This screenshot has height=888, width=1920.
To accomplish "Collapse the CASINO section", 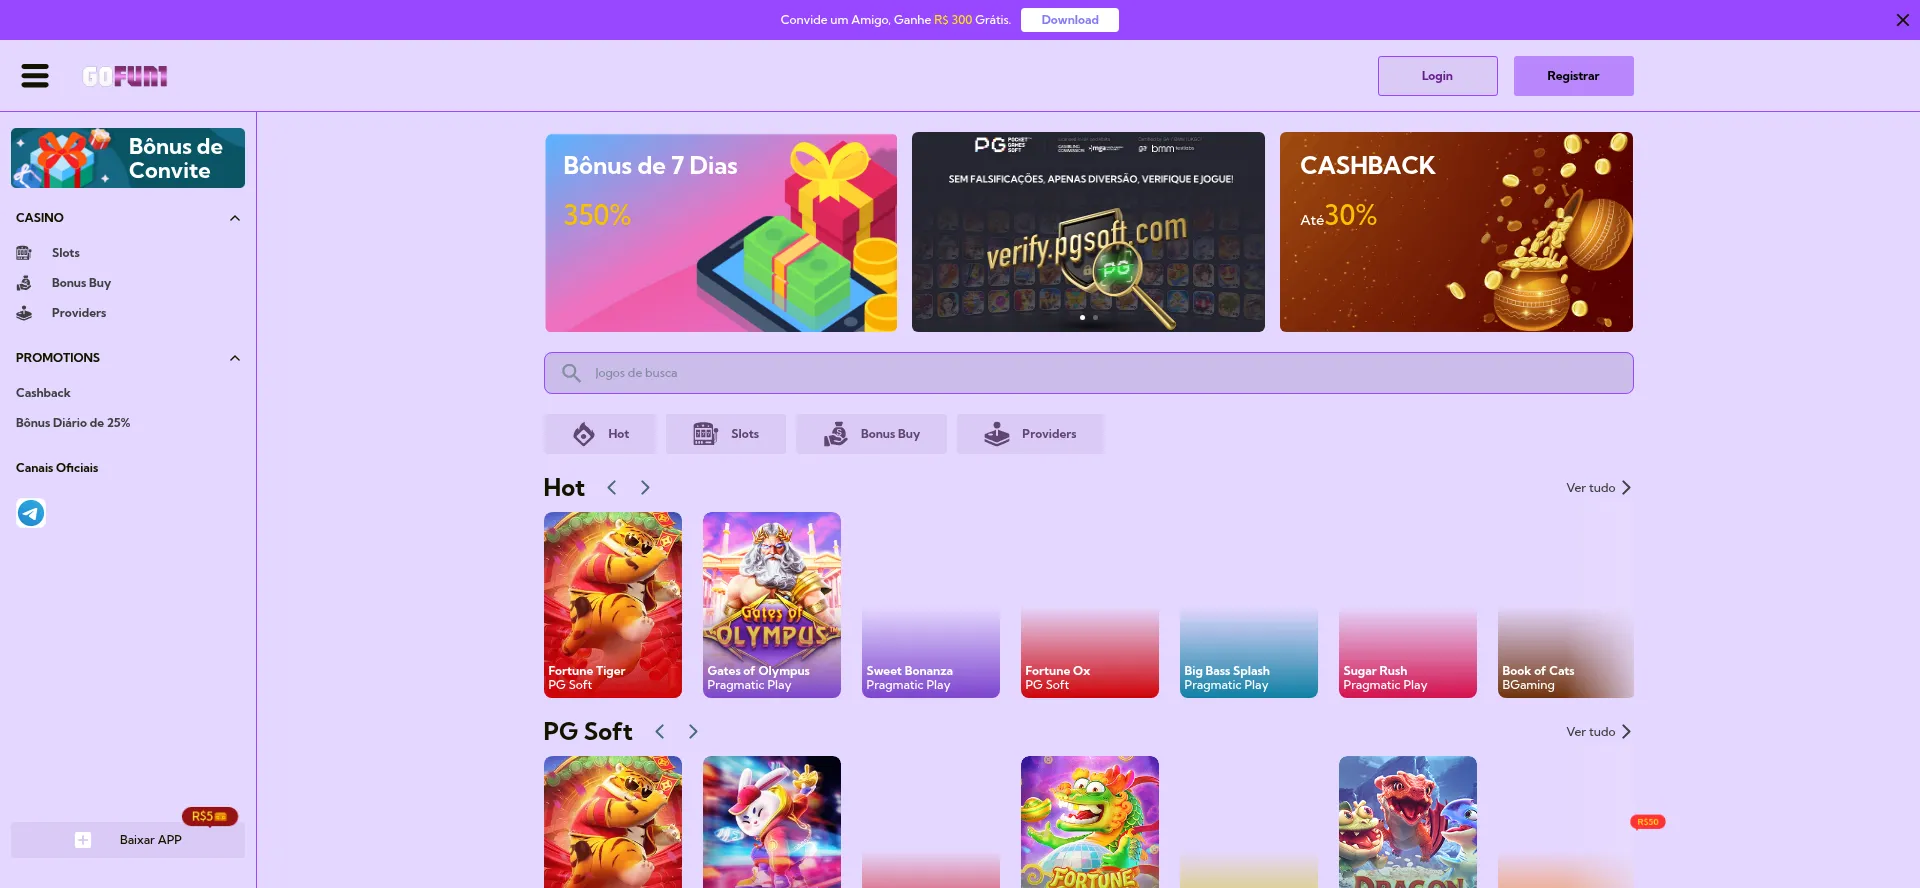I will (235, 218).
